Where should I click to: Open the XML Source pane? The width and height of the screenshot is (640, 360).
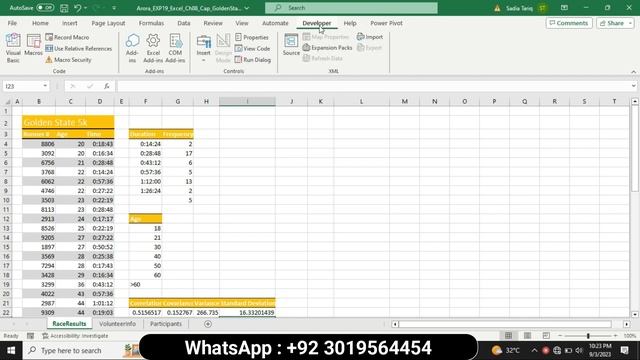tap(291, 45)
